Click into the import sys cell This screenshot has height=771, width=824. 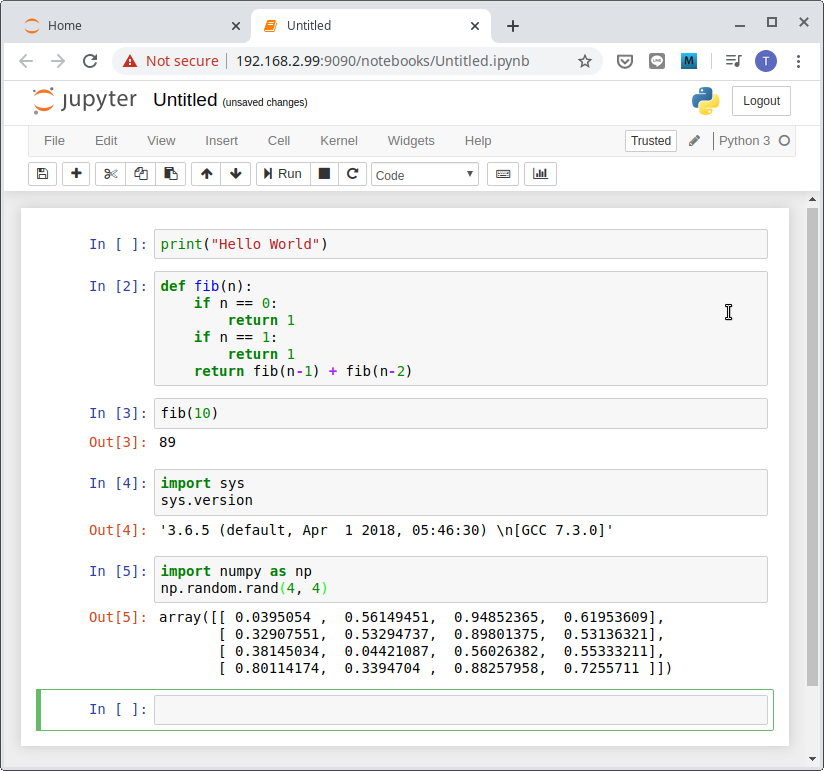tap(460, 492)
